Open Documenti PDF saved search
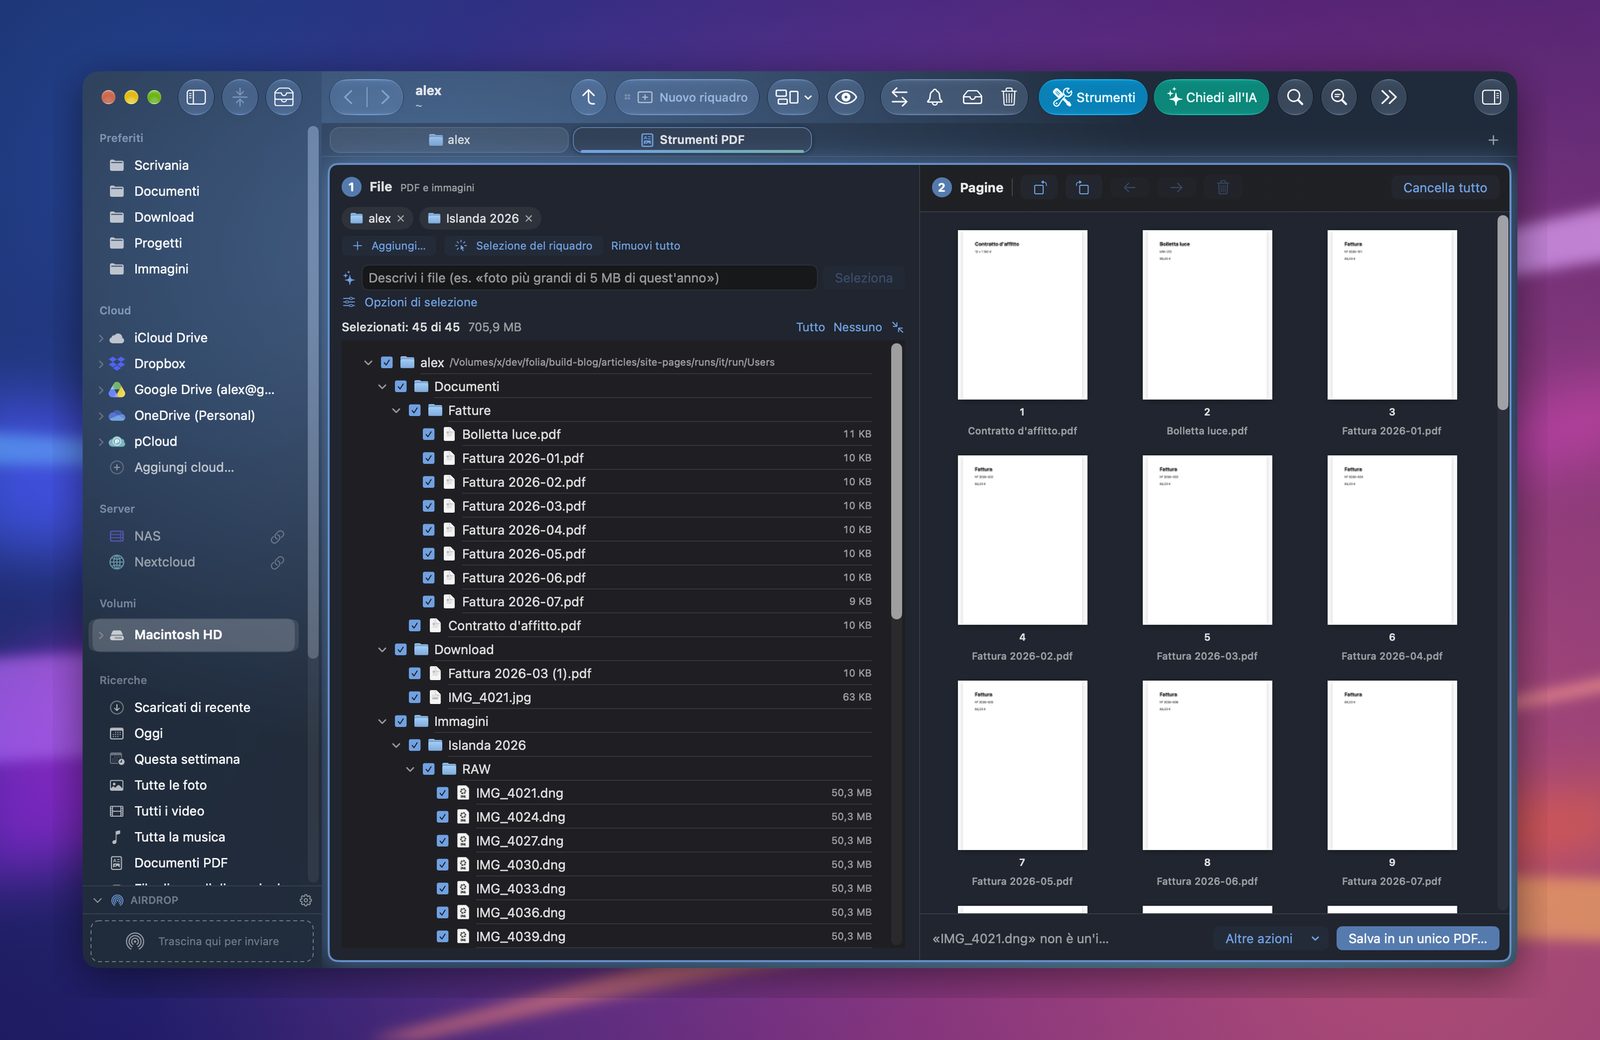1600x1040 pixels. coord(181,863)
